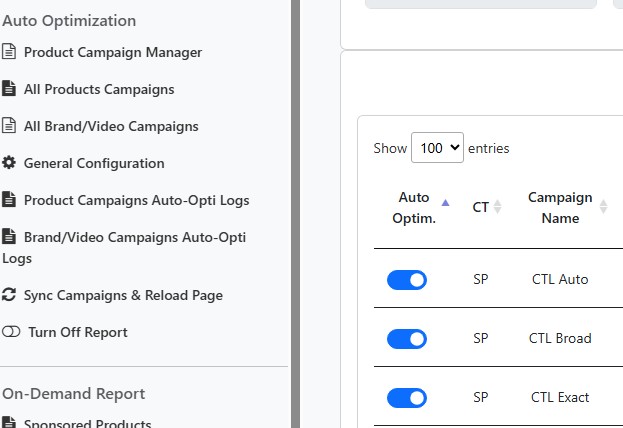Toggle auto optimization for CTL Broad campaign
This screenshot has height=428, width=623.
406,339
